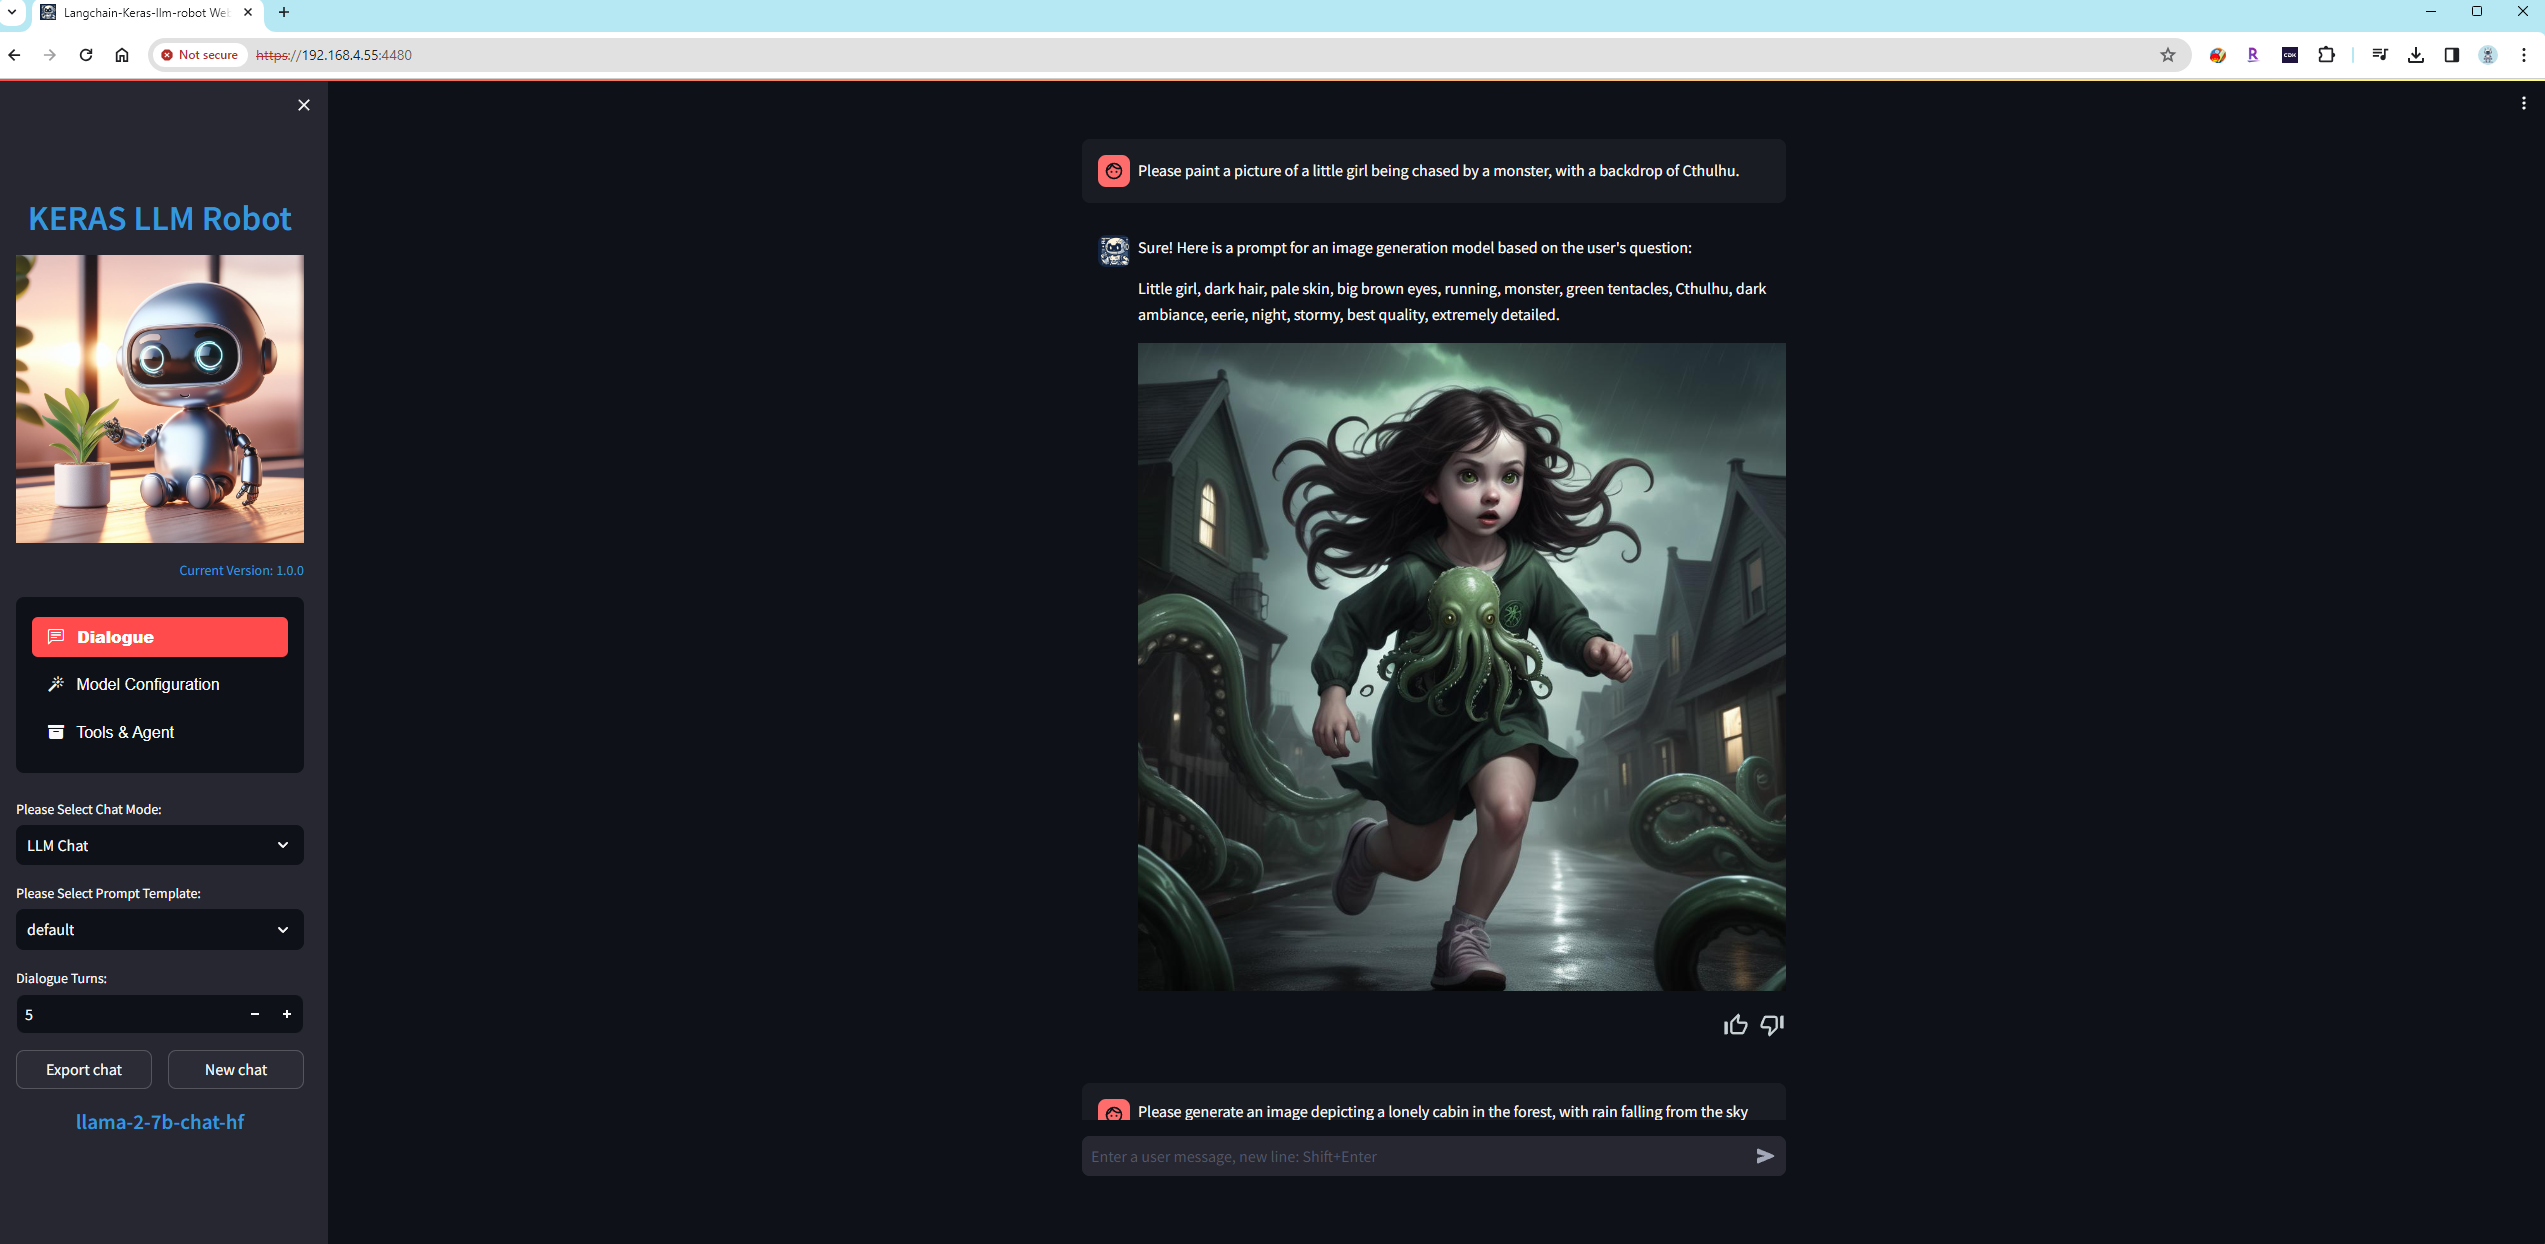2545x1244 pixels.
Task: Expand the Prompt Template dropdown
Action: (160, 929)
